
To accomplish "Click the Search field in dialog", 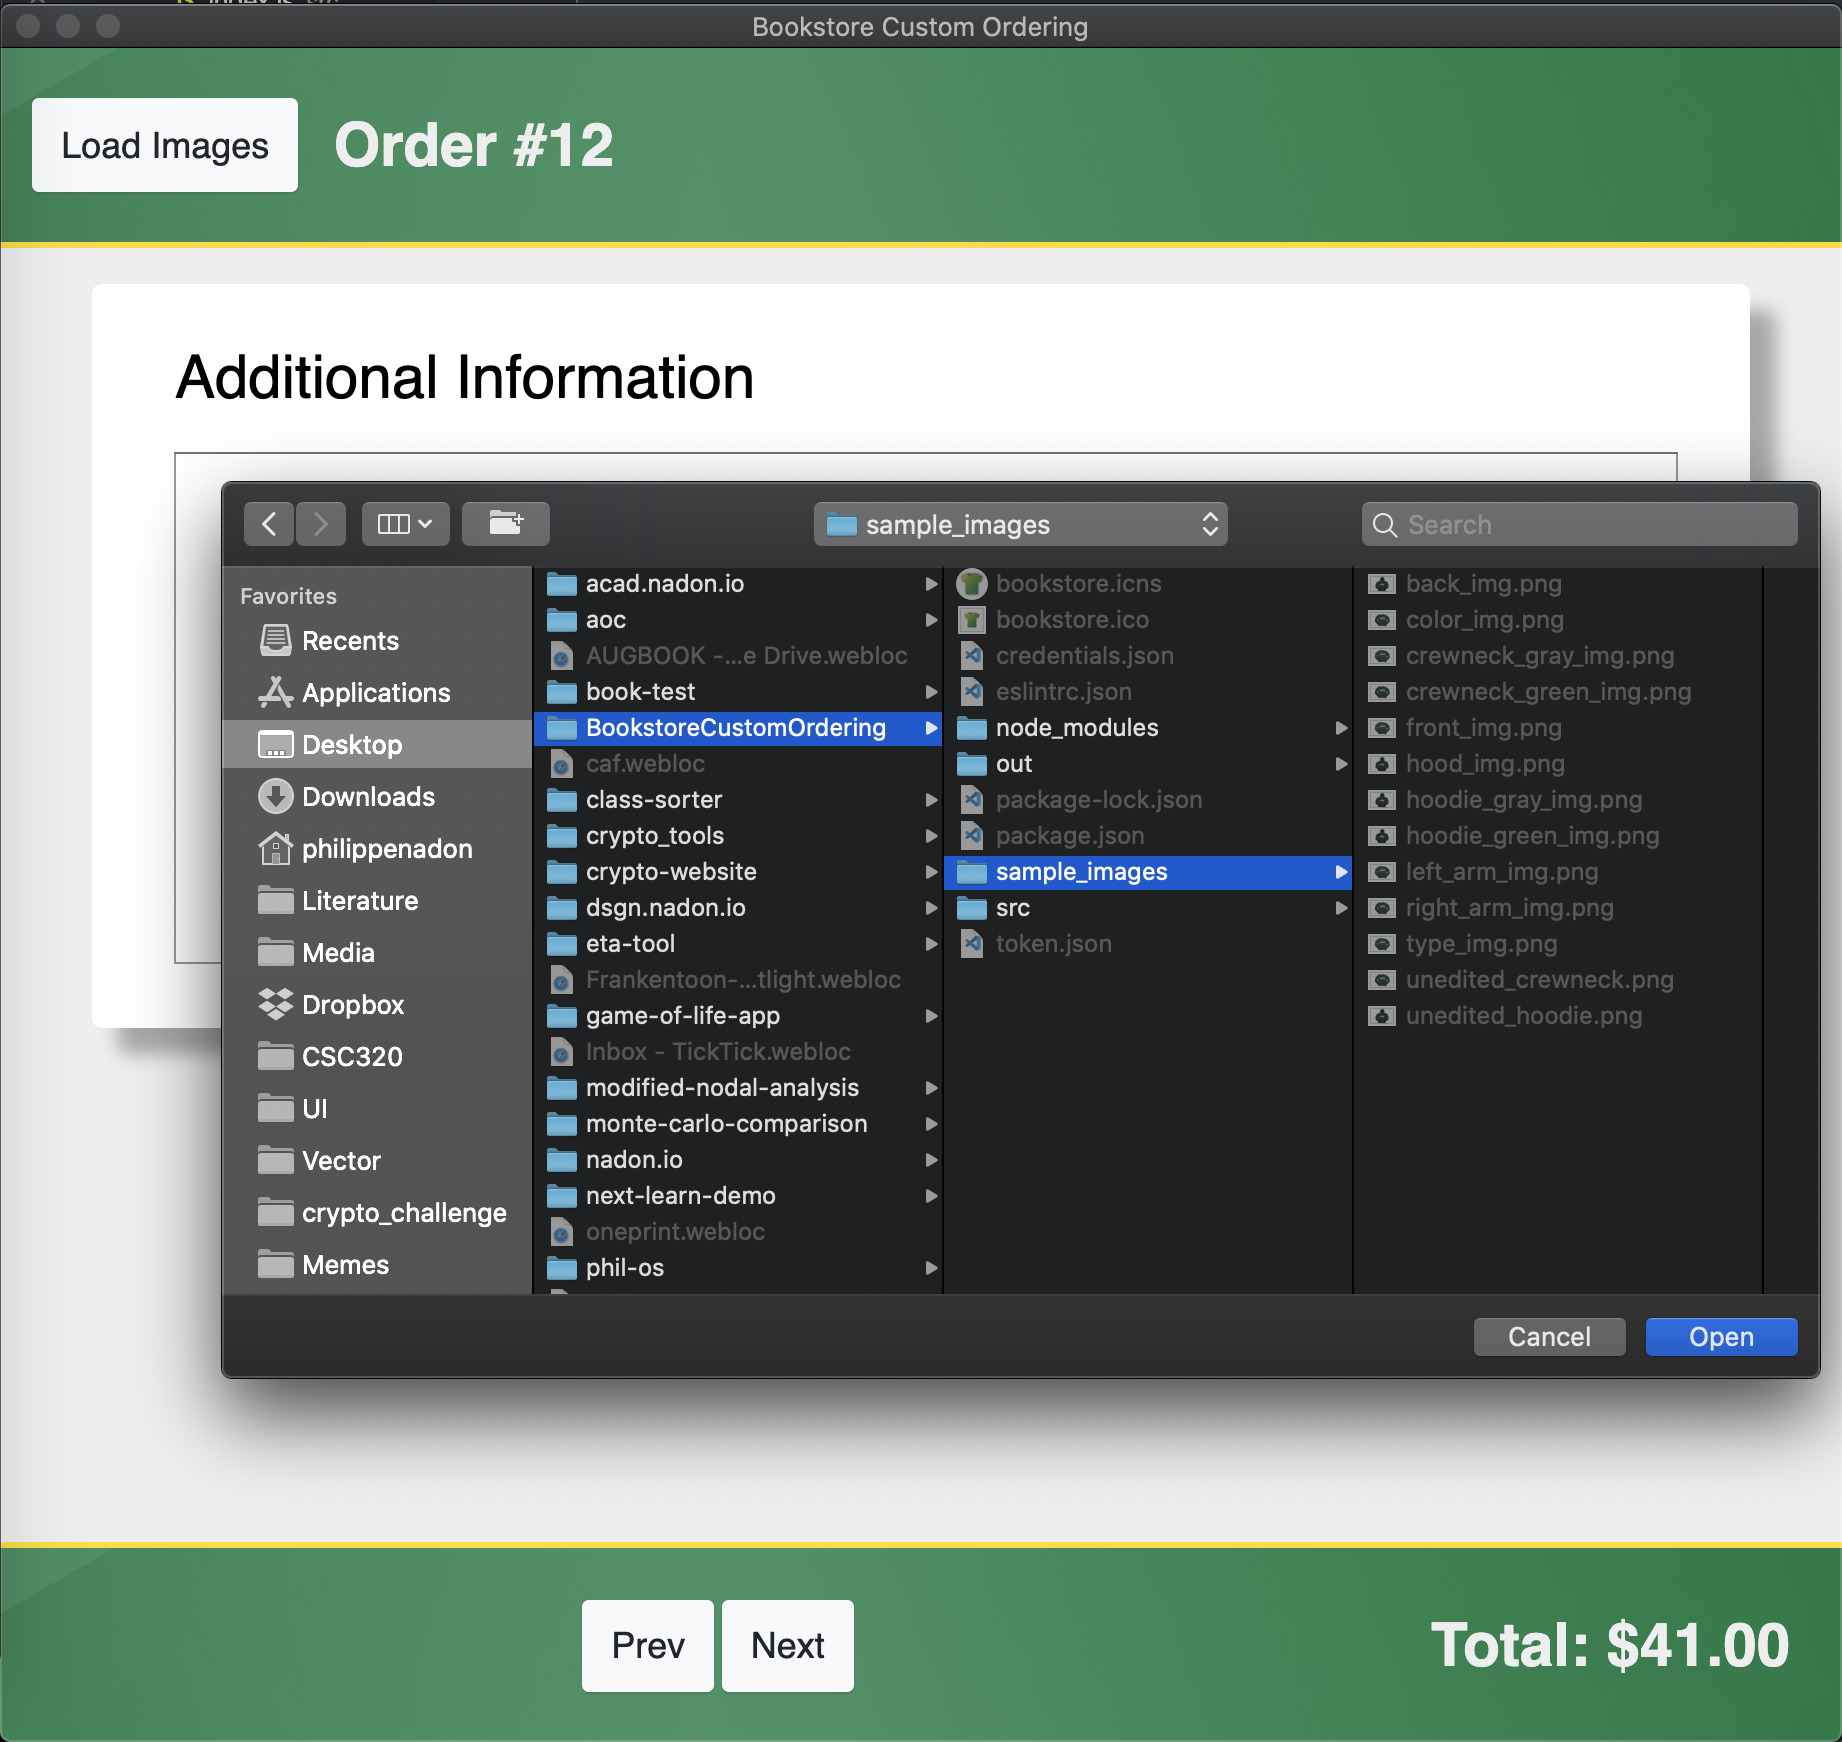I will (1580, 524).
